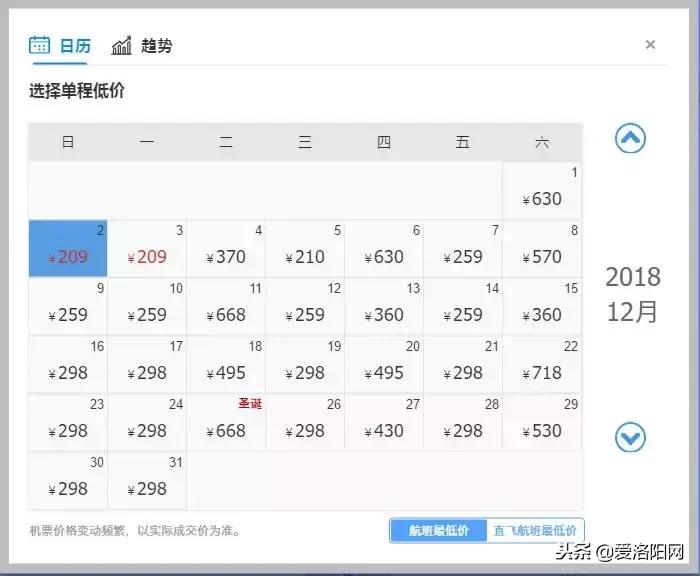Go to previous month with up arrow
Screen dimensions: 700x576
[630, 138]
